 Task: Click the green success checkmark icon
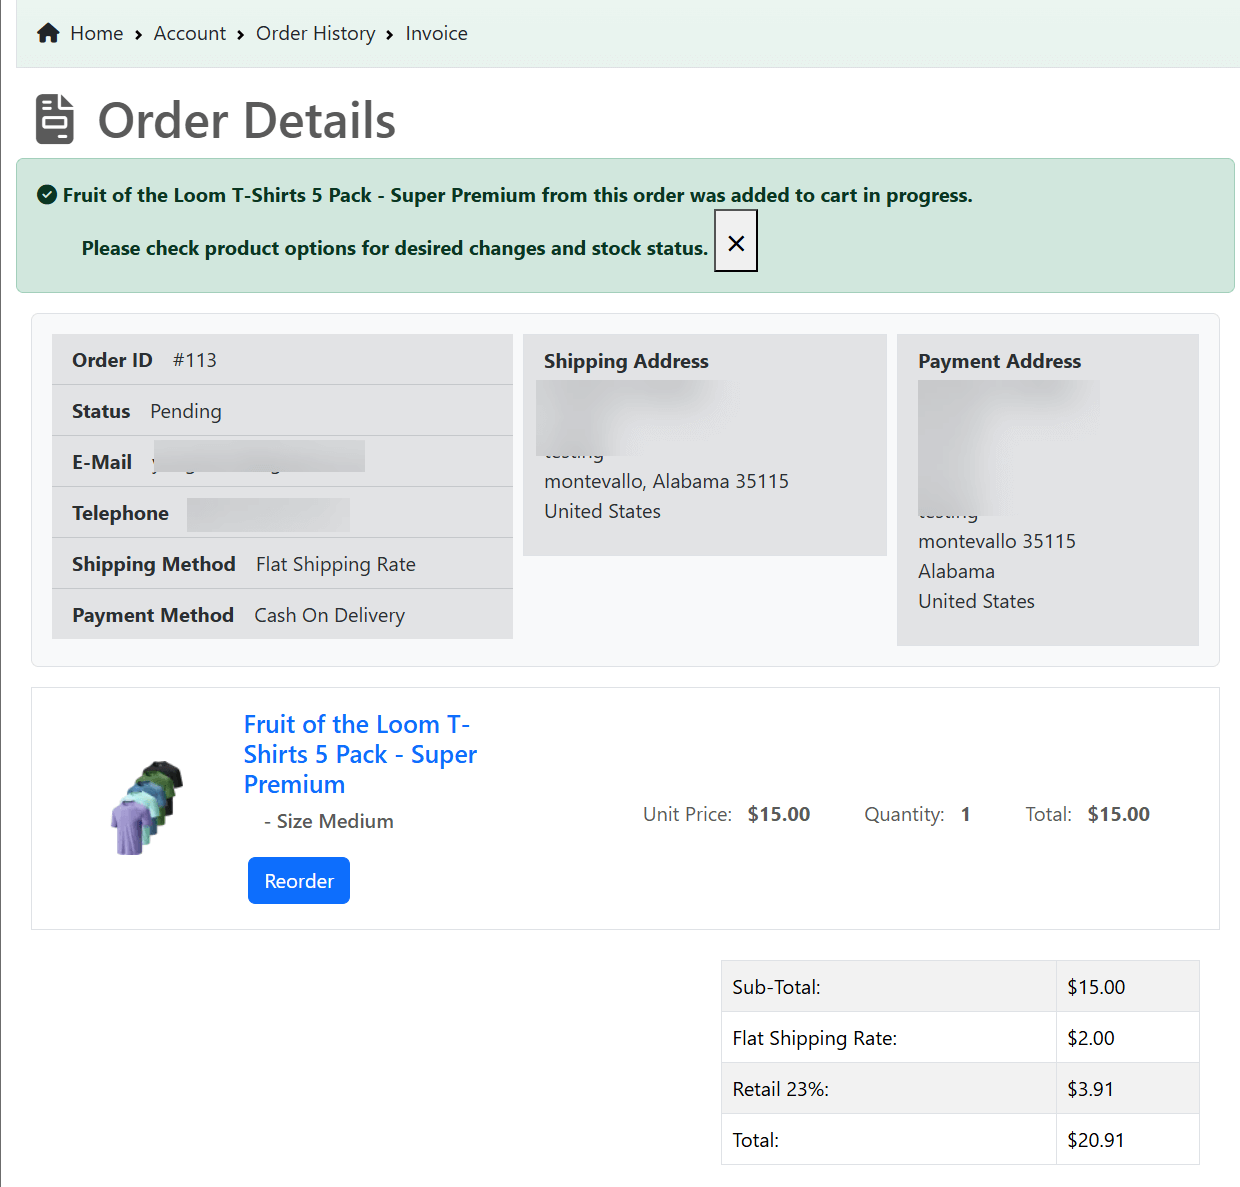[46, 195]
